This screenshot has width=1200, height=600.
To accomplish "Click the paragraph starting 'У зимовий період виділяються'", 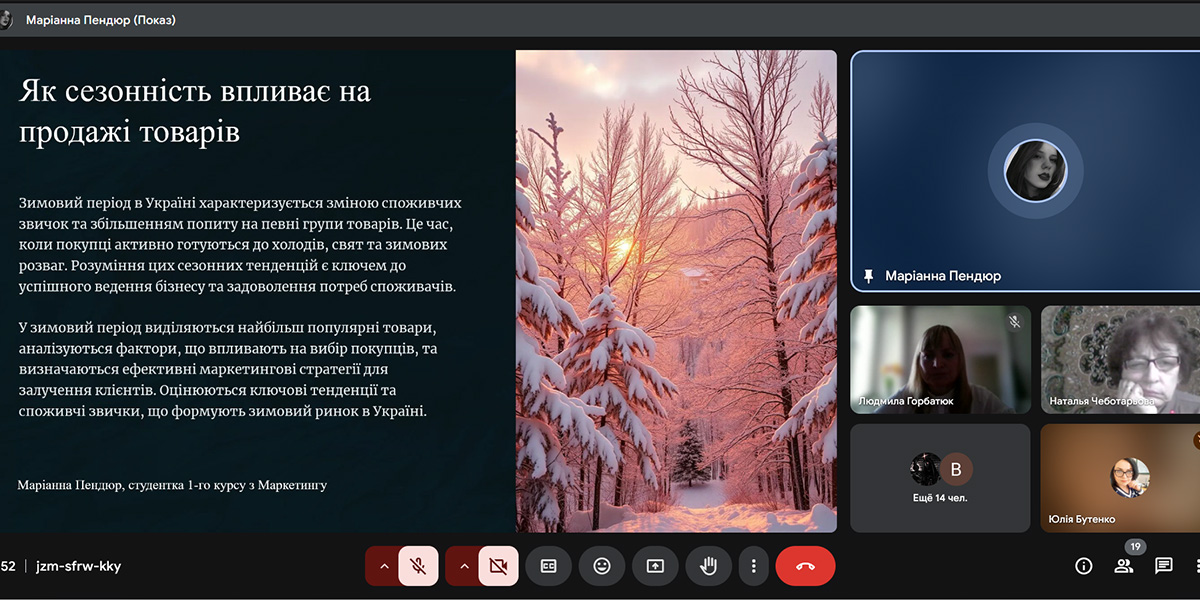I will [x=227, y=369].
